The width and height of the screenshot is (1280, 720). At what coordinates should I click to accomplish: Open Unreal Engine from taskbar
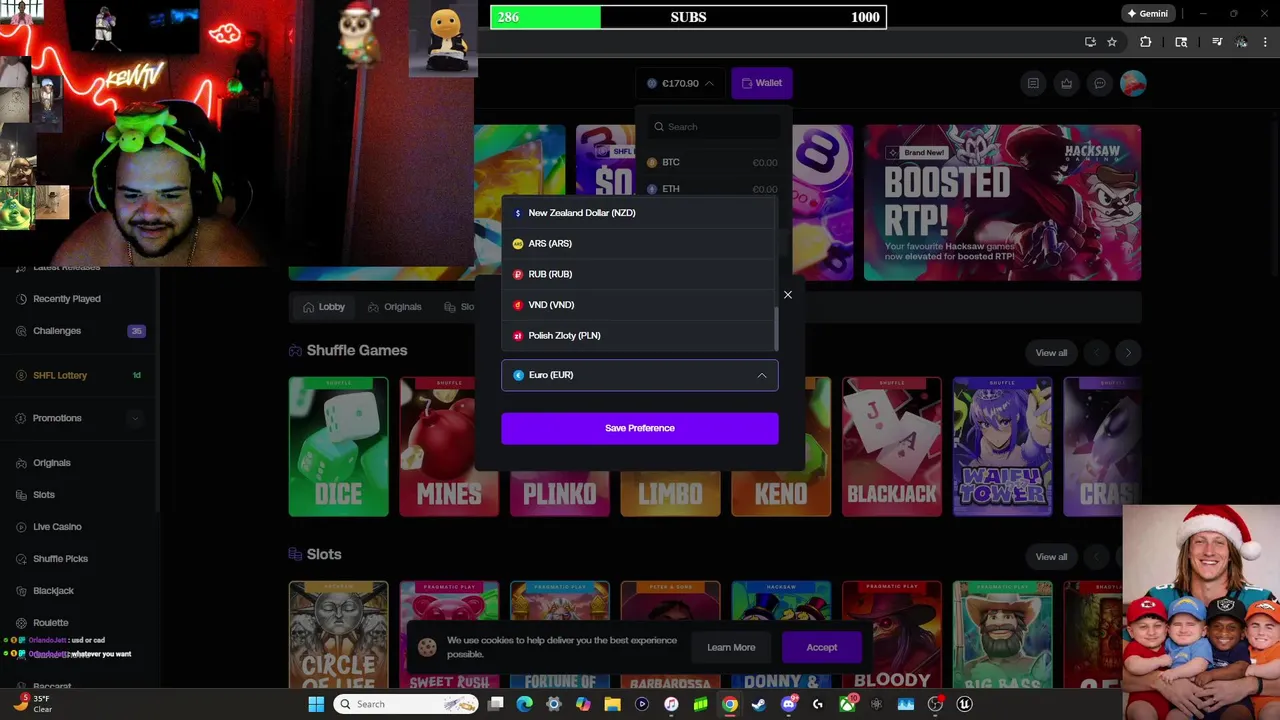click(x=964, y=704)
